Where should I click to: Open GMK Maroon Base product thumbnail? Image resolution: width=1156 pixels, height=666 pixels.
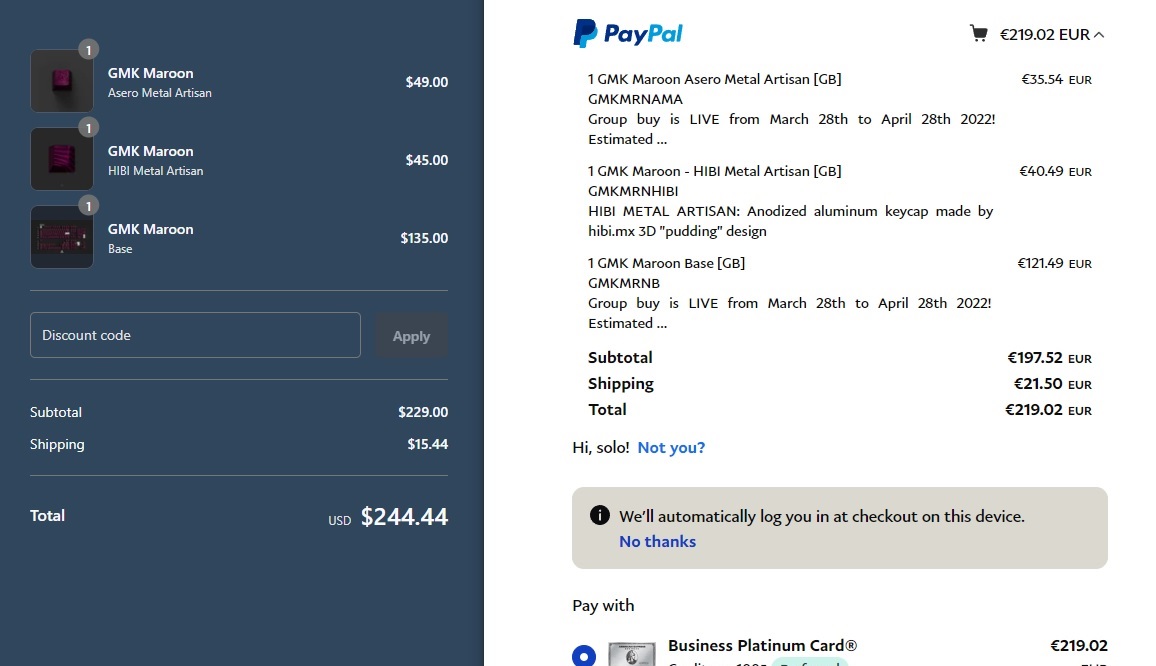(62, 237)
